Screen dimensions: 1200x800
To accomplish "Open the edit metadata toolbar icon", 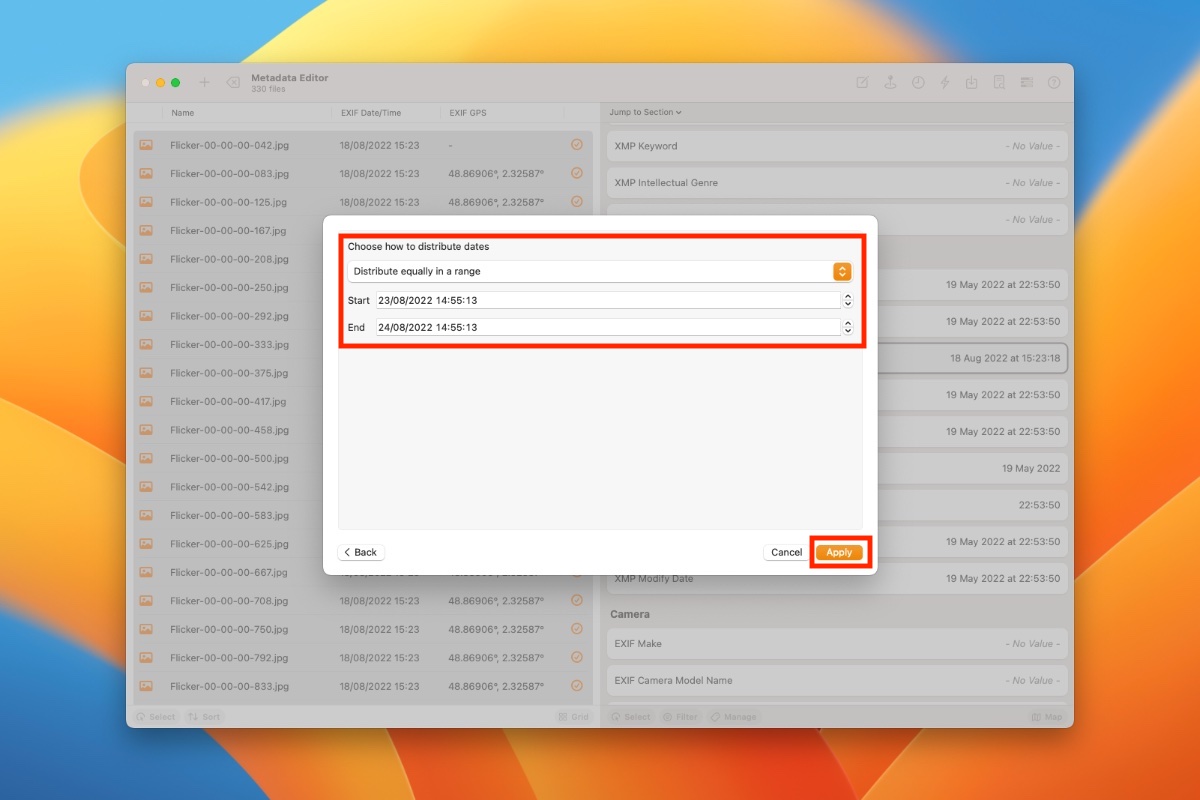I will [862, 83].
